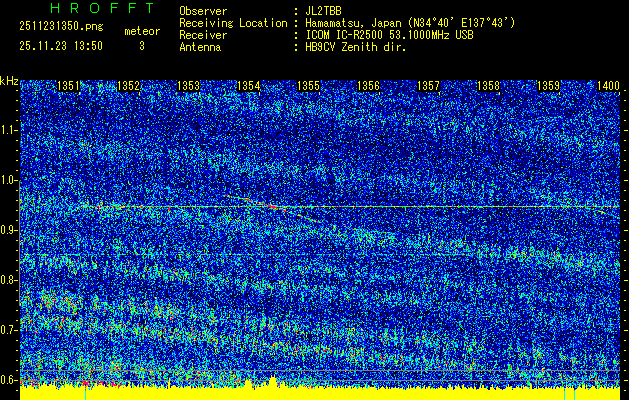Image resolution: width=629 pixels, height=400 pixels.
Task: Click the 25.11.23 13:50 timestamp
Action: (61, 46)
